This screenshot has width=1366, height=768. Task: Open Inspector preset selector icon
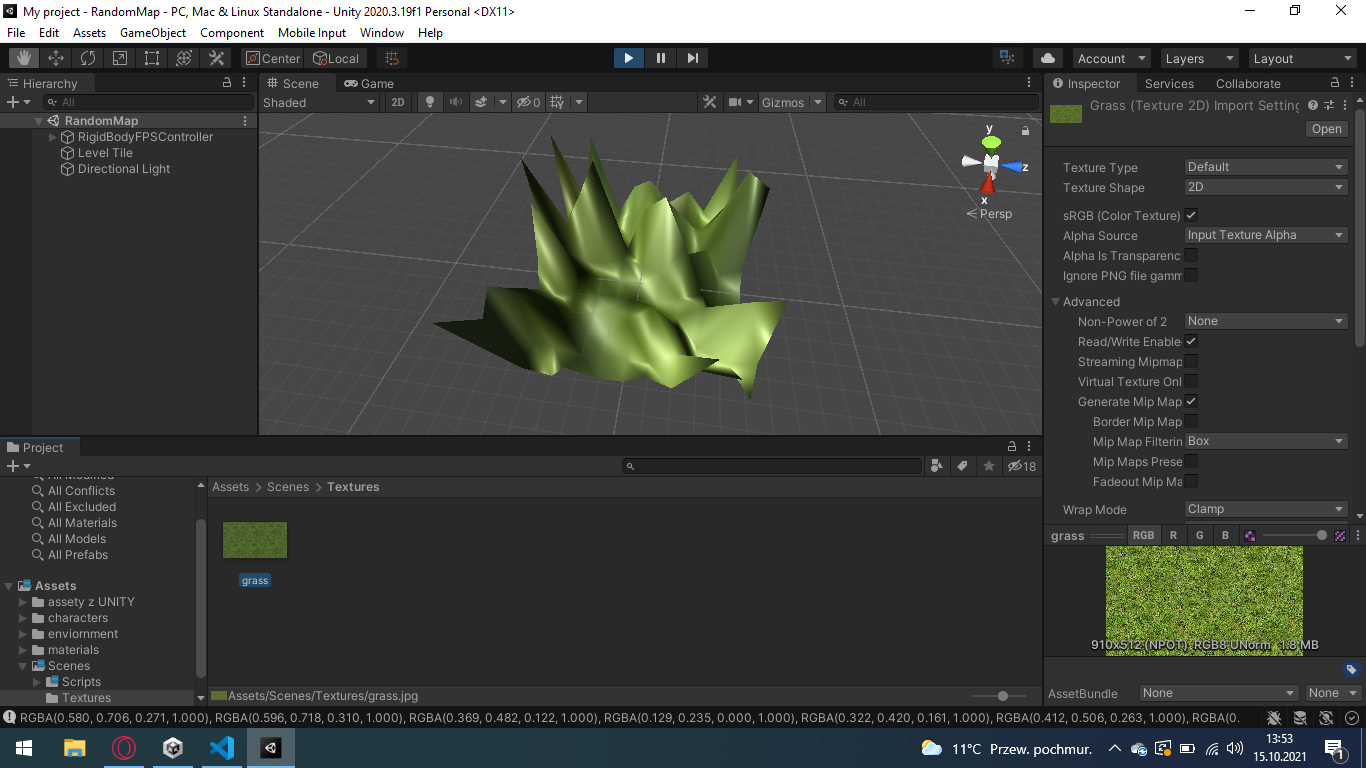(x=1329, y=105)
